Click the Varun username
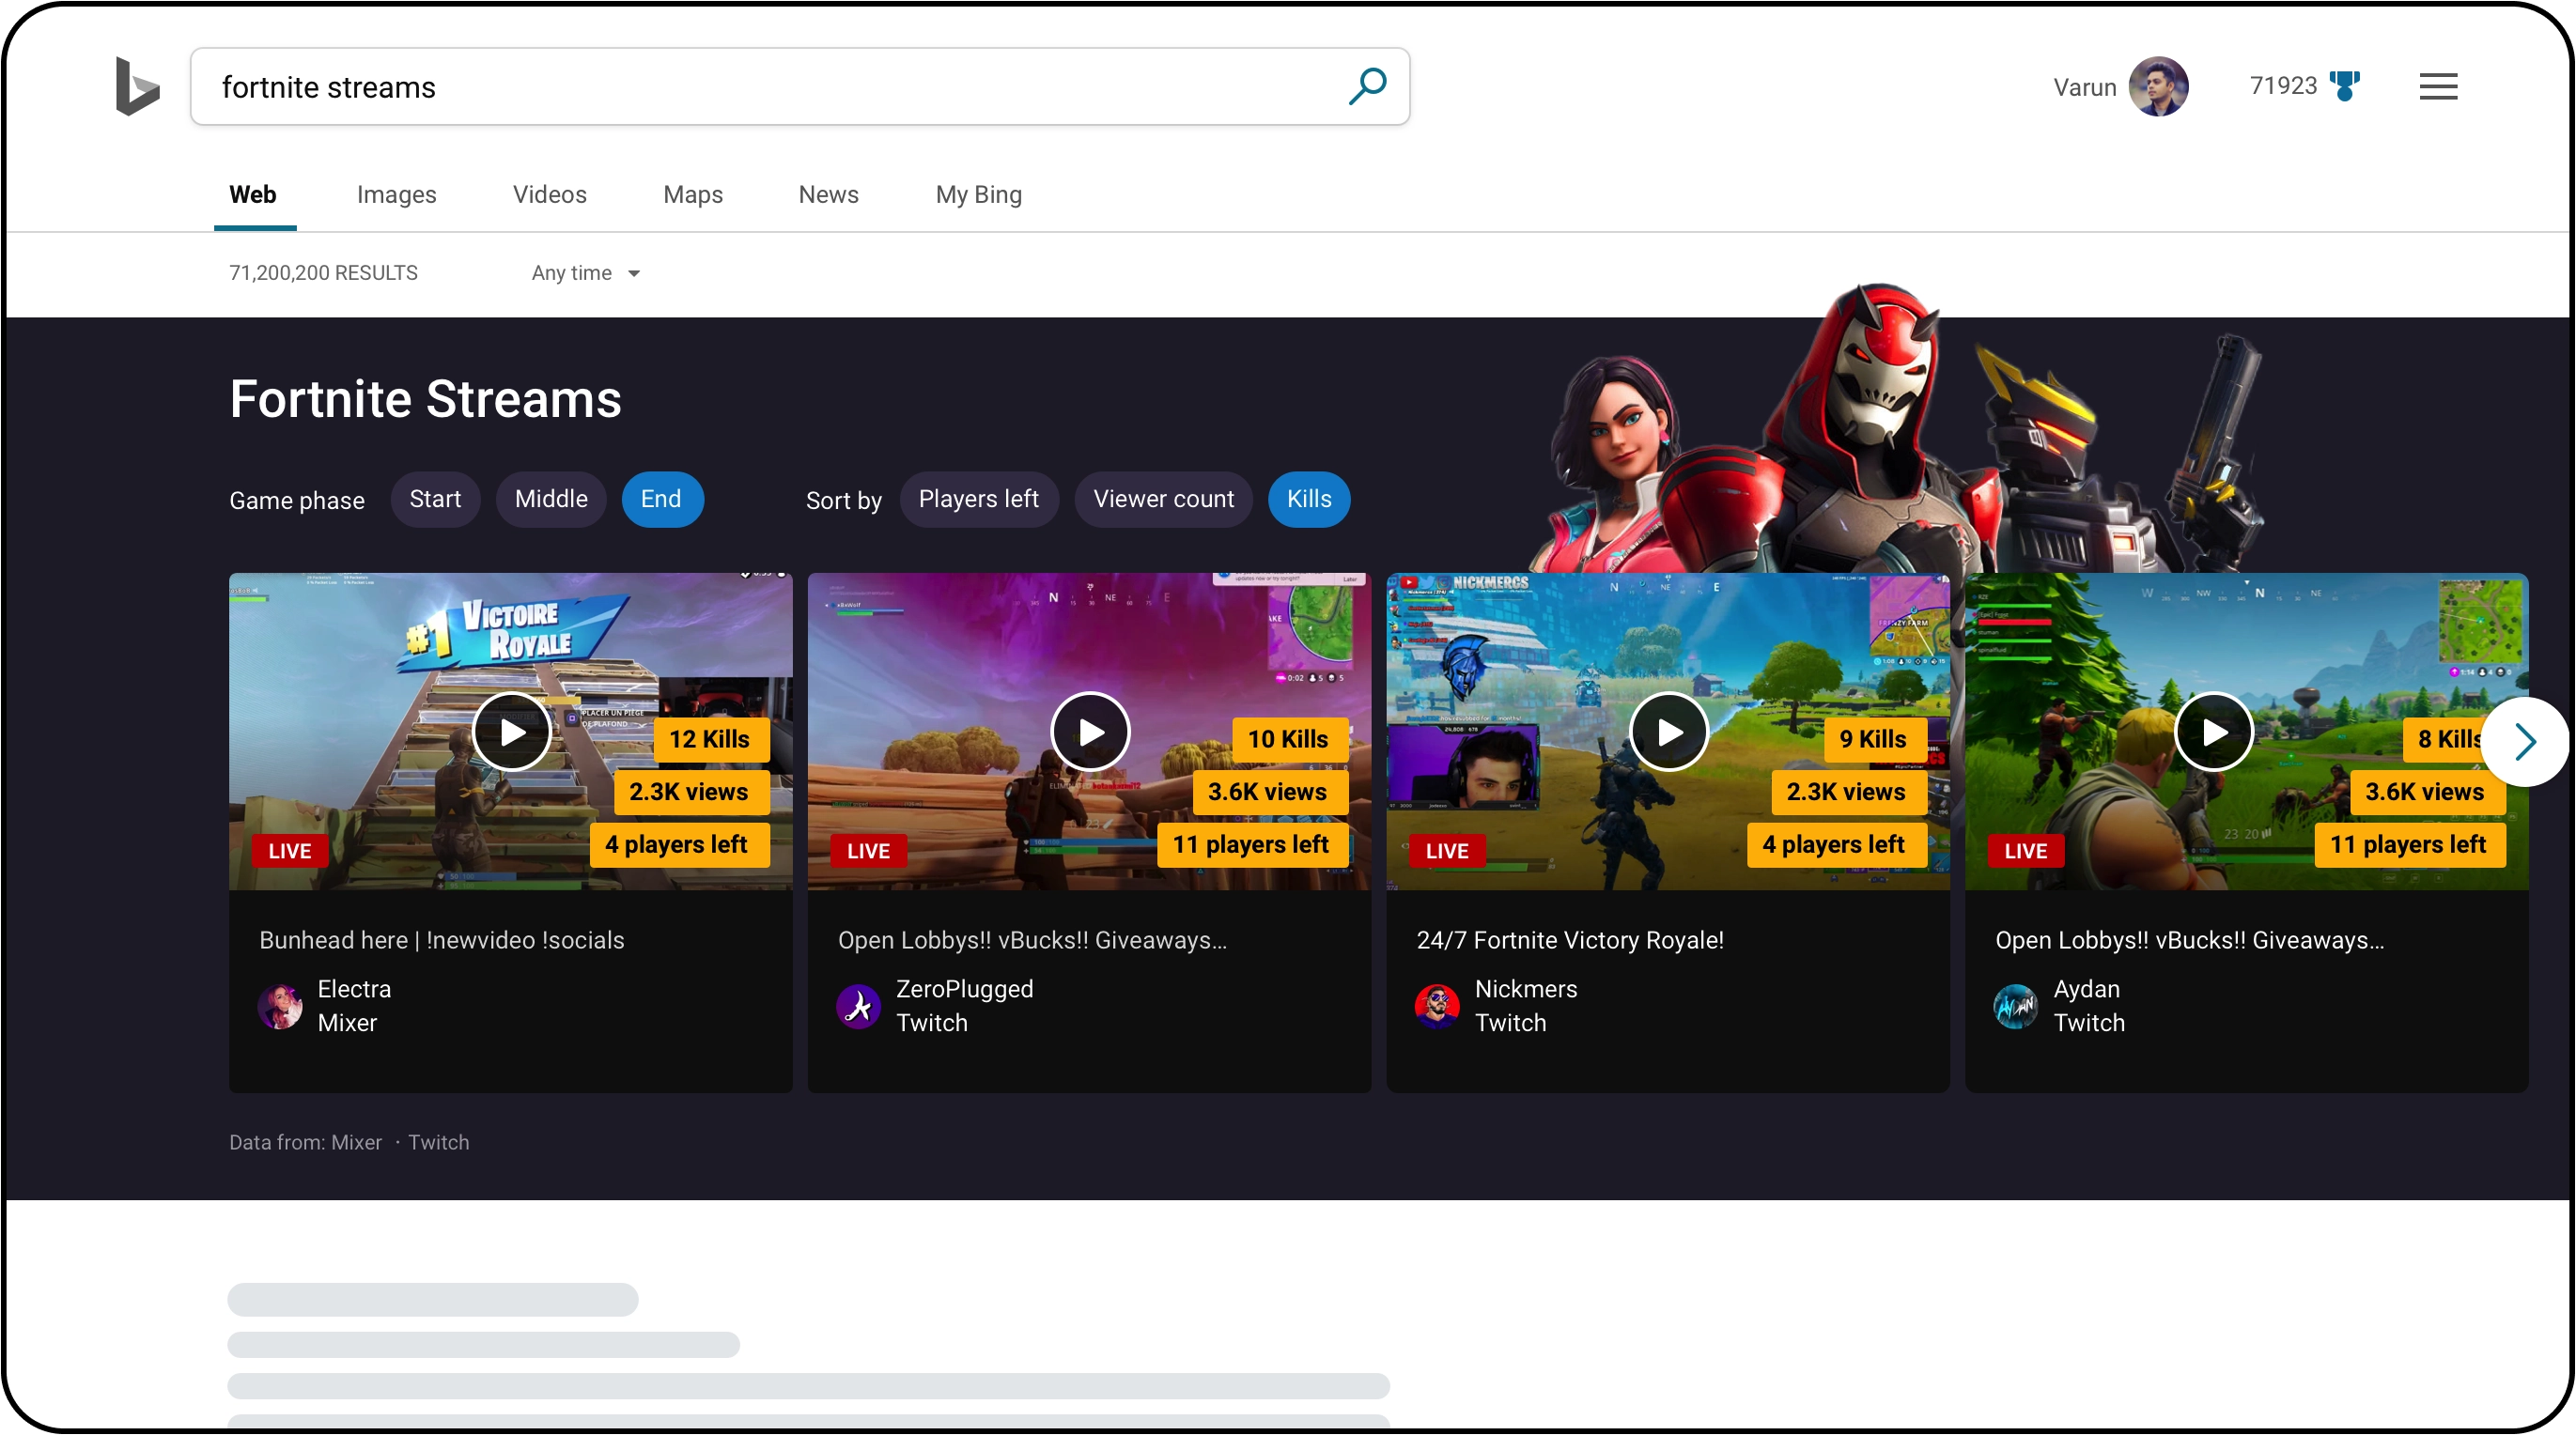The width and height of the screenshot is (2576, 1435). (x=2084, y=87)
